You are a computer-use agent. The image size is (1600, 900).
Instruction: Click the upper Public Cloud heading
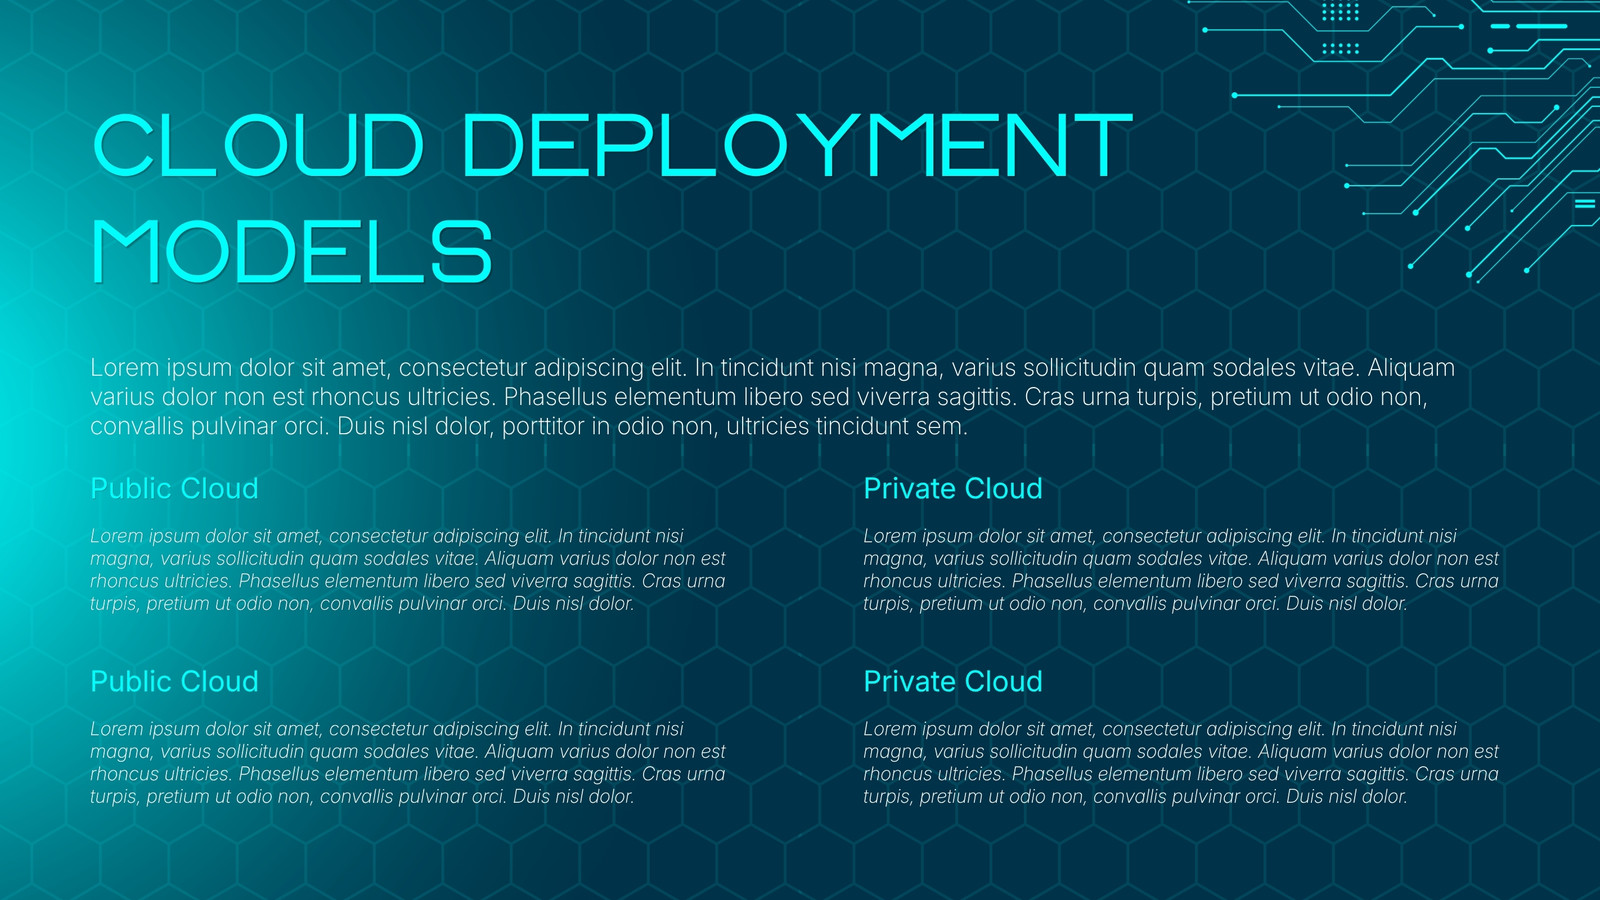coord(174,488)
